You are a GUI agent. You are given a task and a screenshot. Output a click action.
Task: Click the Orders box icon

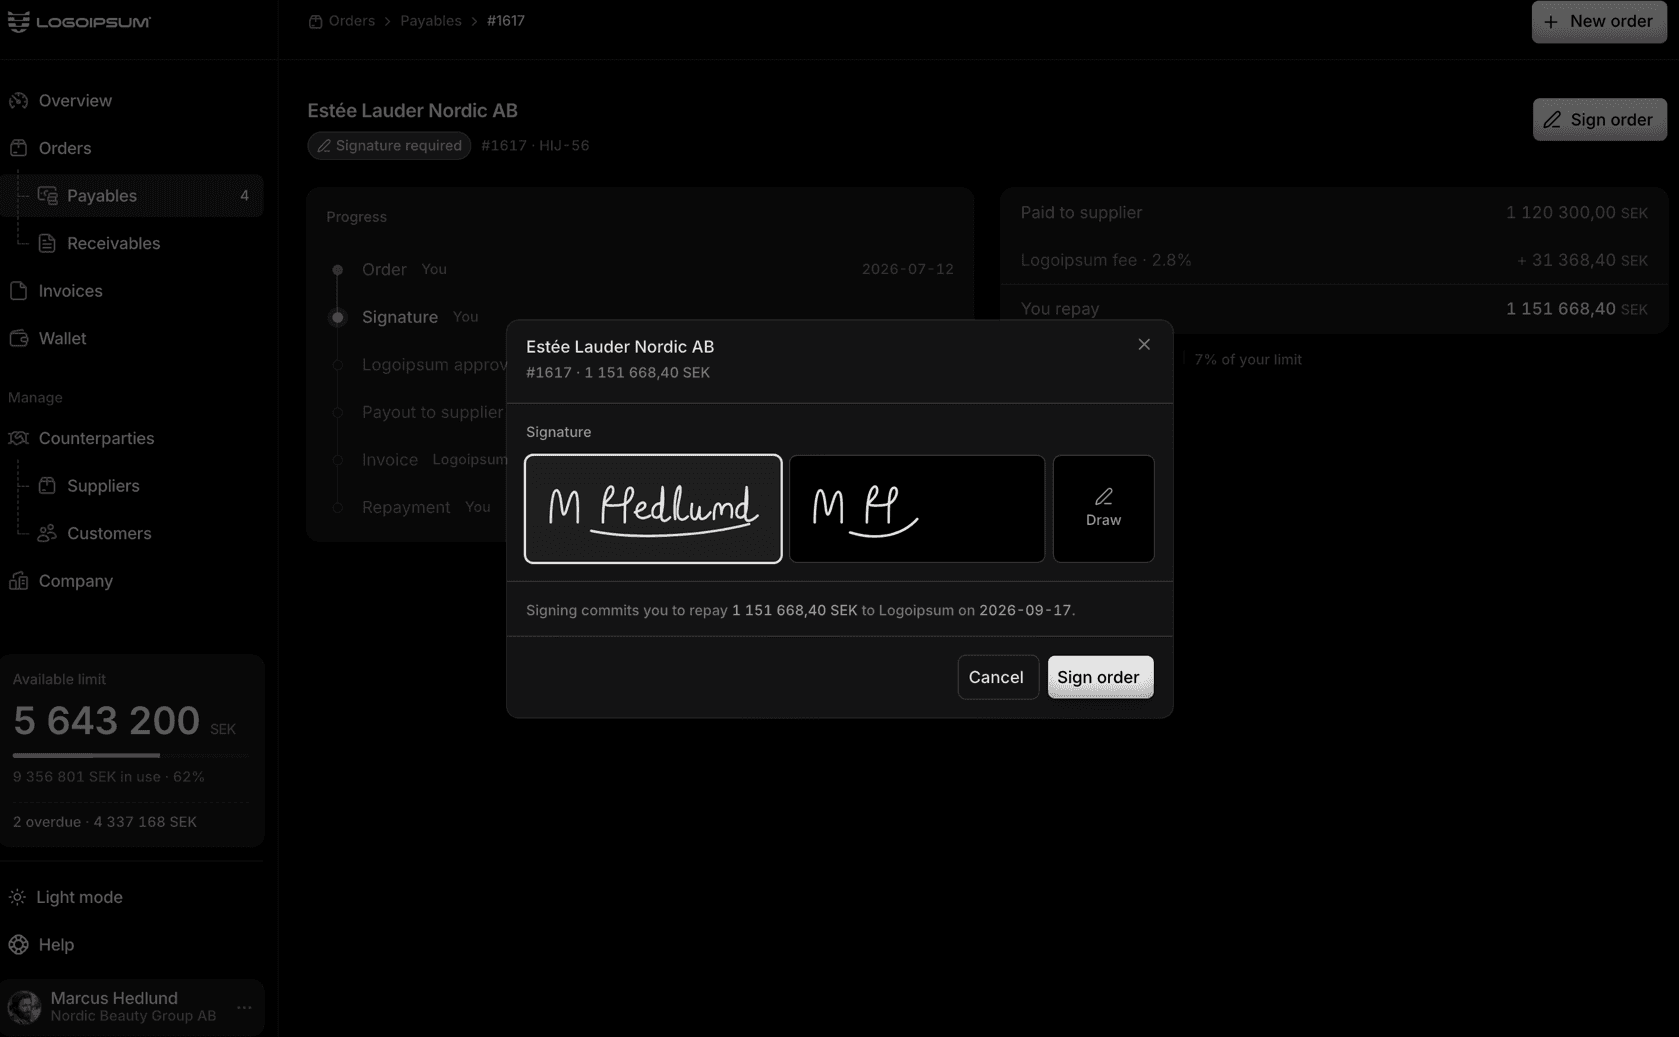click(18, 148)
